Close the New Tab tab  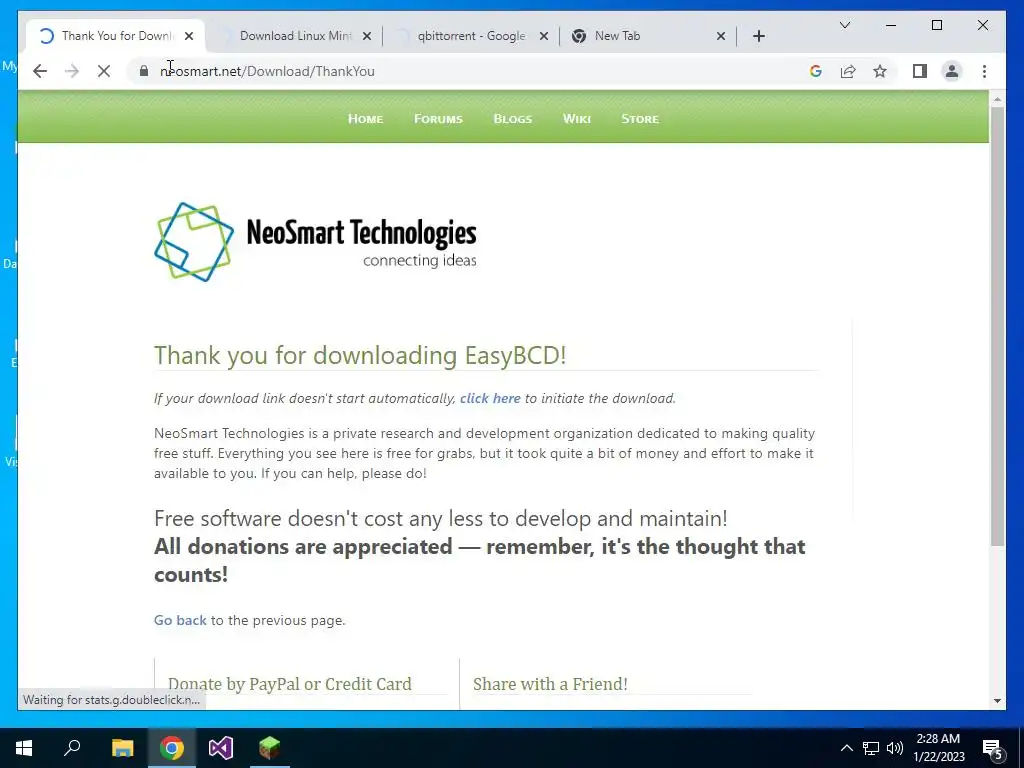pyautogui.click(x=721, y=36)
